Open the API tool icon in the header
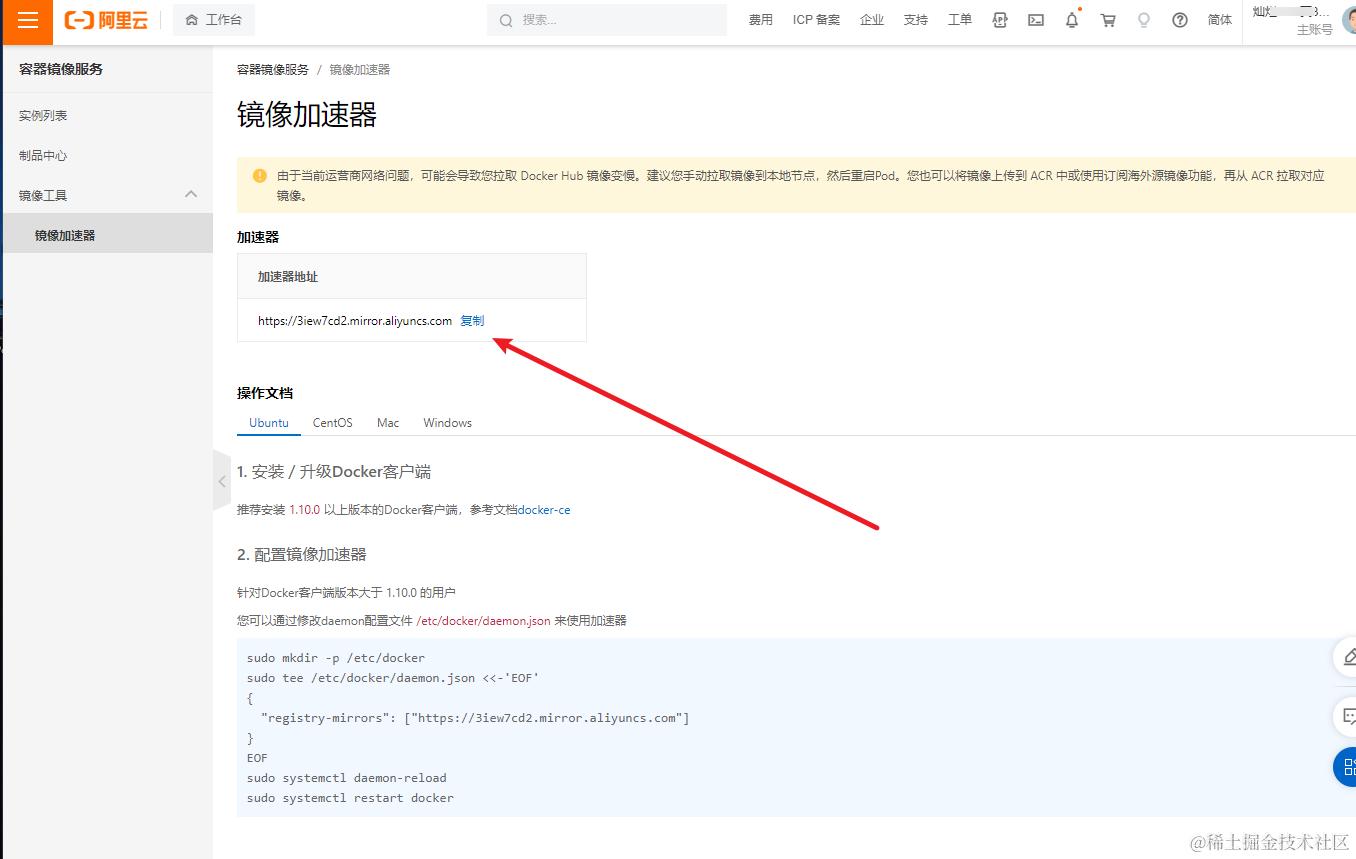1356x859 pixels. click(1000, 20)
